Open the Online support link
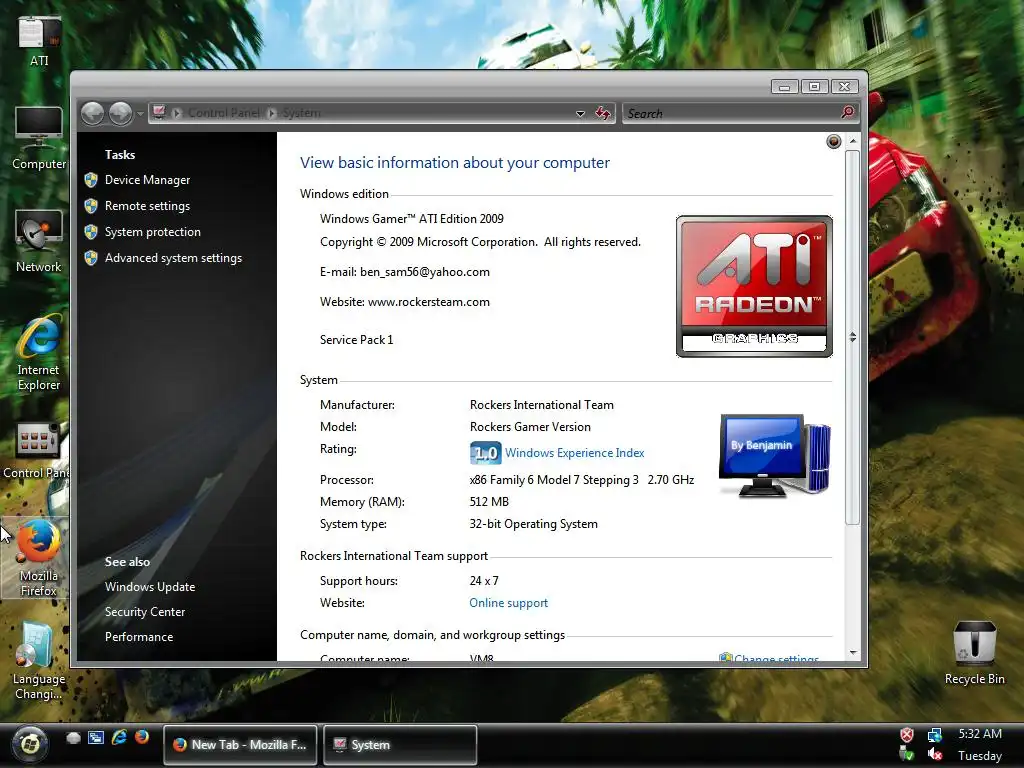This screenshot has width=1024, height=768. pos(509,603)
